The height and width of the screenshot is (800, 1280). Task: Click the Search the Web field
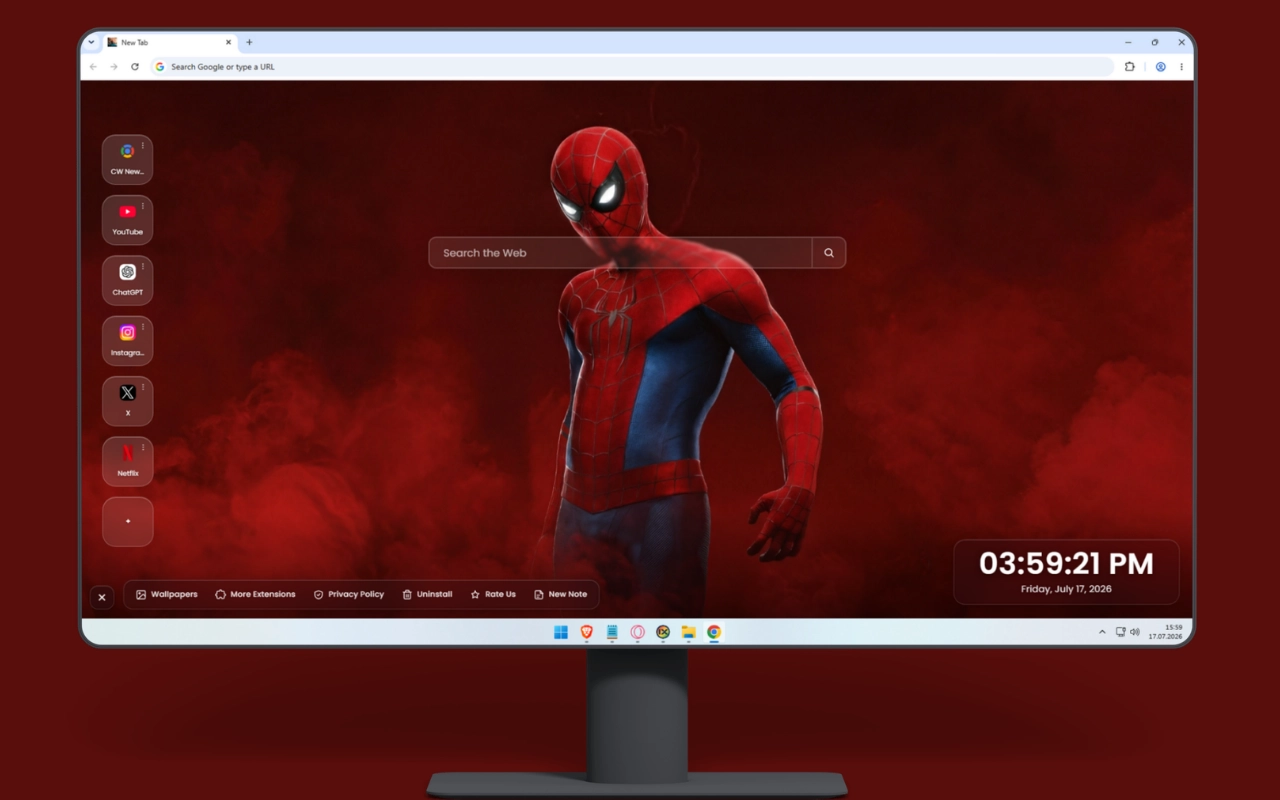coord(620,253)
